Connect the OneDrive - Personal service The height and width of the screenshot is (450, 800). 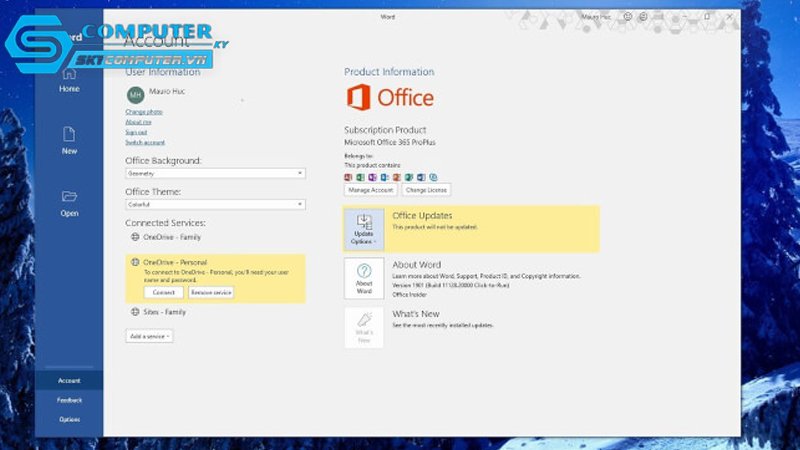click(x=164, y=292)
